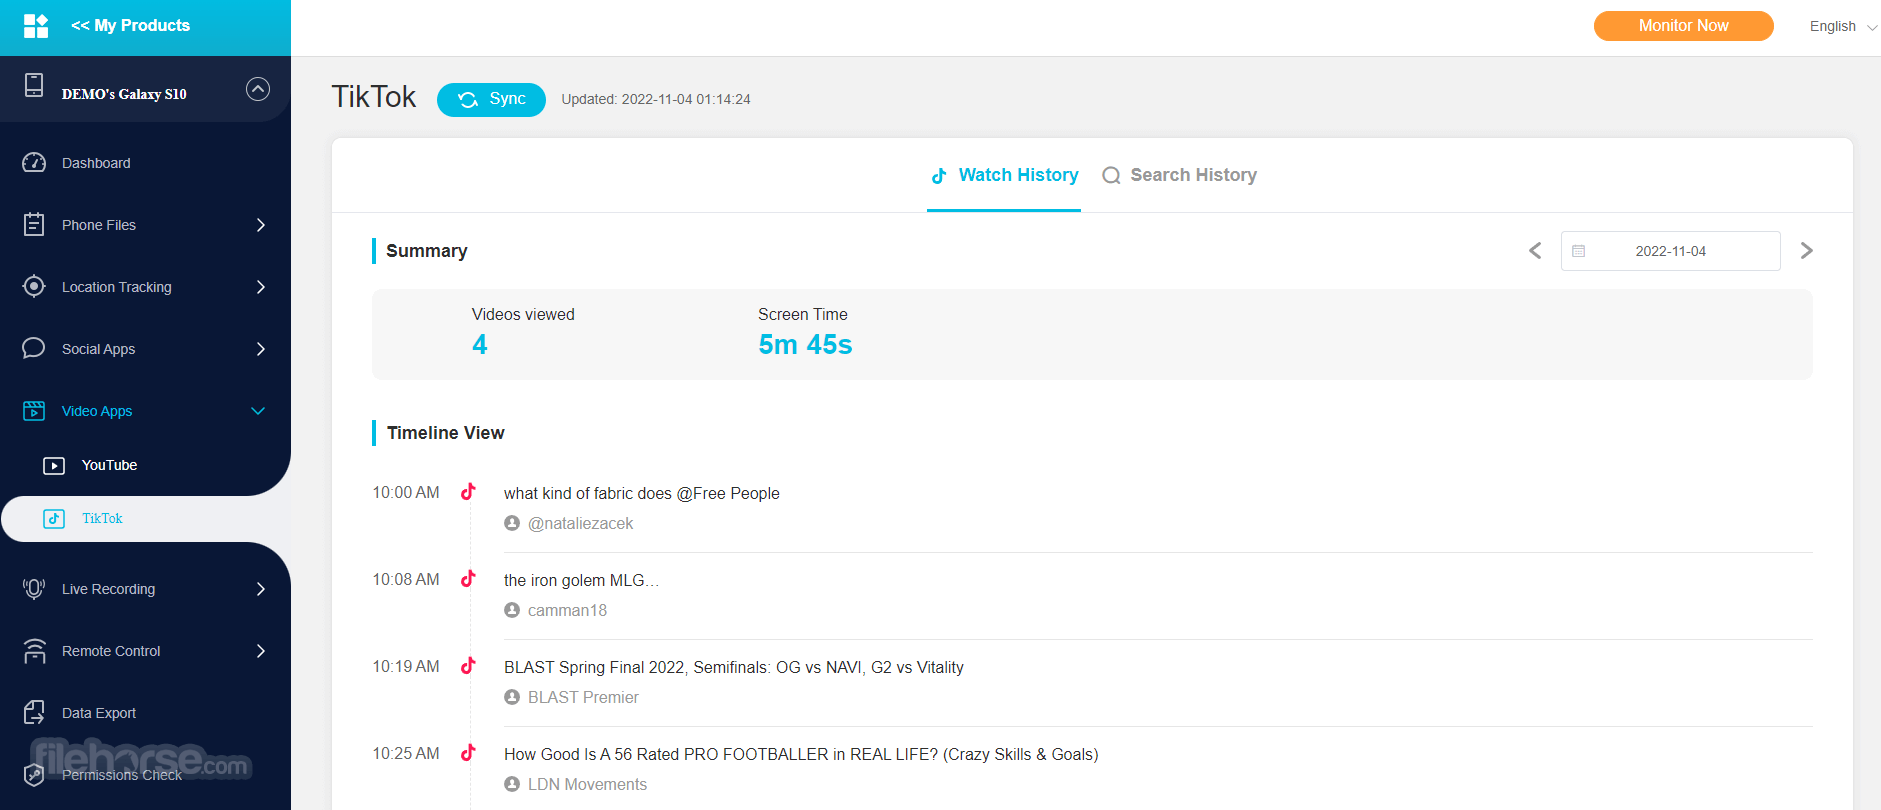1881x810 pixels.
Task: Click the YouTube play icon in sidebar
Action: click(x=54, y=466)
